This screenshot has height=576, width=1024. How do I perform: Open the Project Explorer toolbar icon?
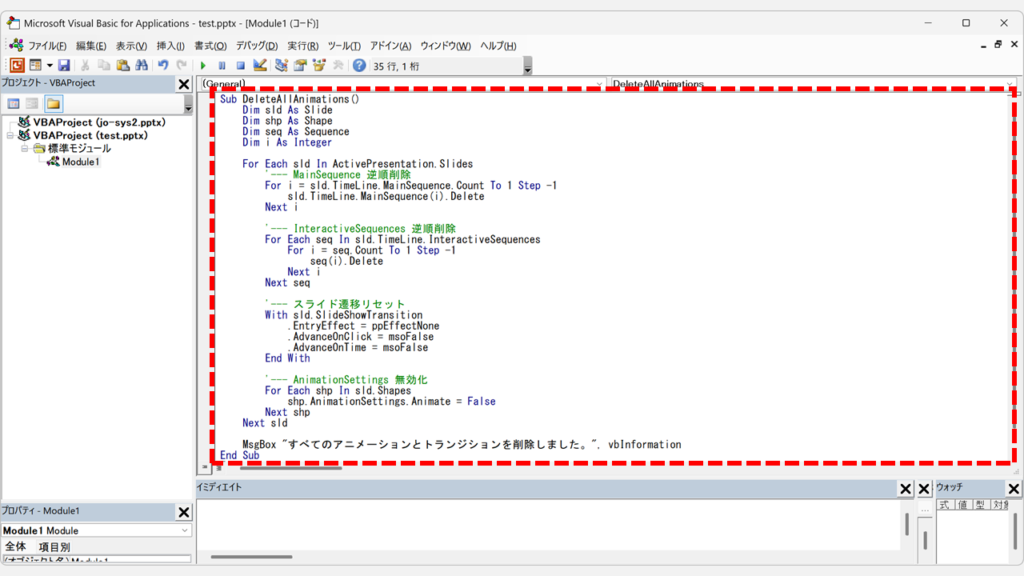tap(281, 65)
